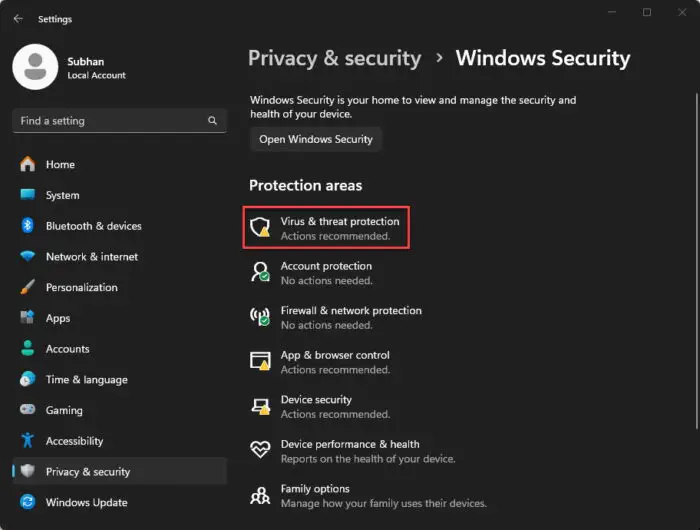Open Firewall & network protection
The width and height of the screenshot is (700, 530).
(336, 317)
